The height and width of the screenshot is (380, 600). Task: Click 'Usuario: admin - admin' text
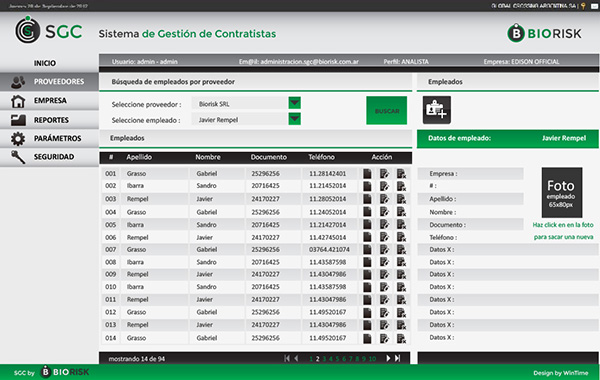pos(145,62)
